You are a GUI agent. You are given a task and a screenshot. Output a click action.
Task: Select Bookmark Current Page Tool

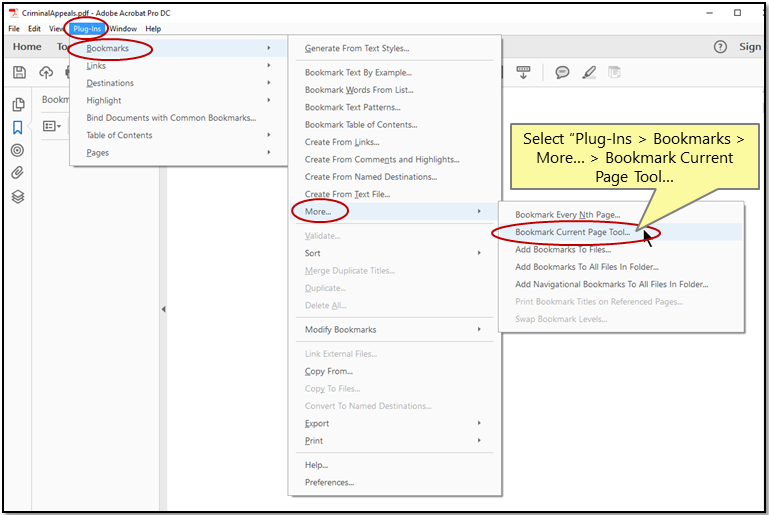(572, 232)
